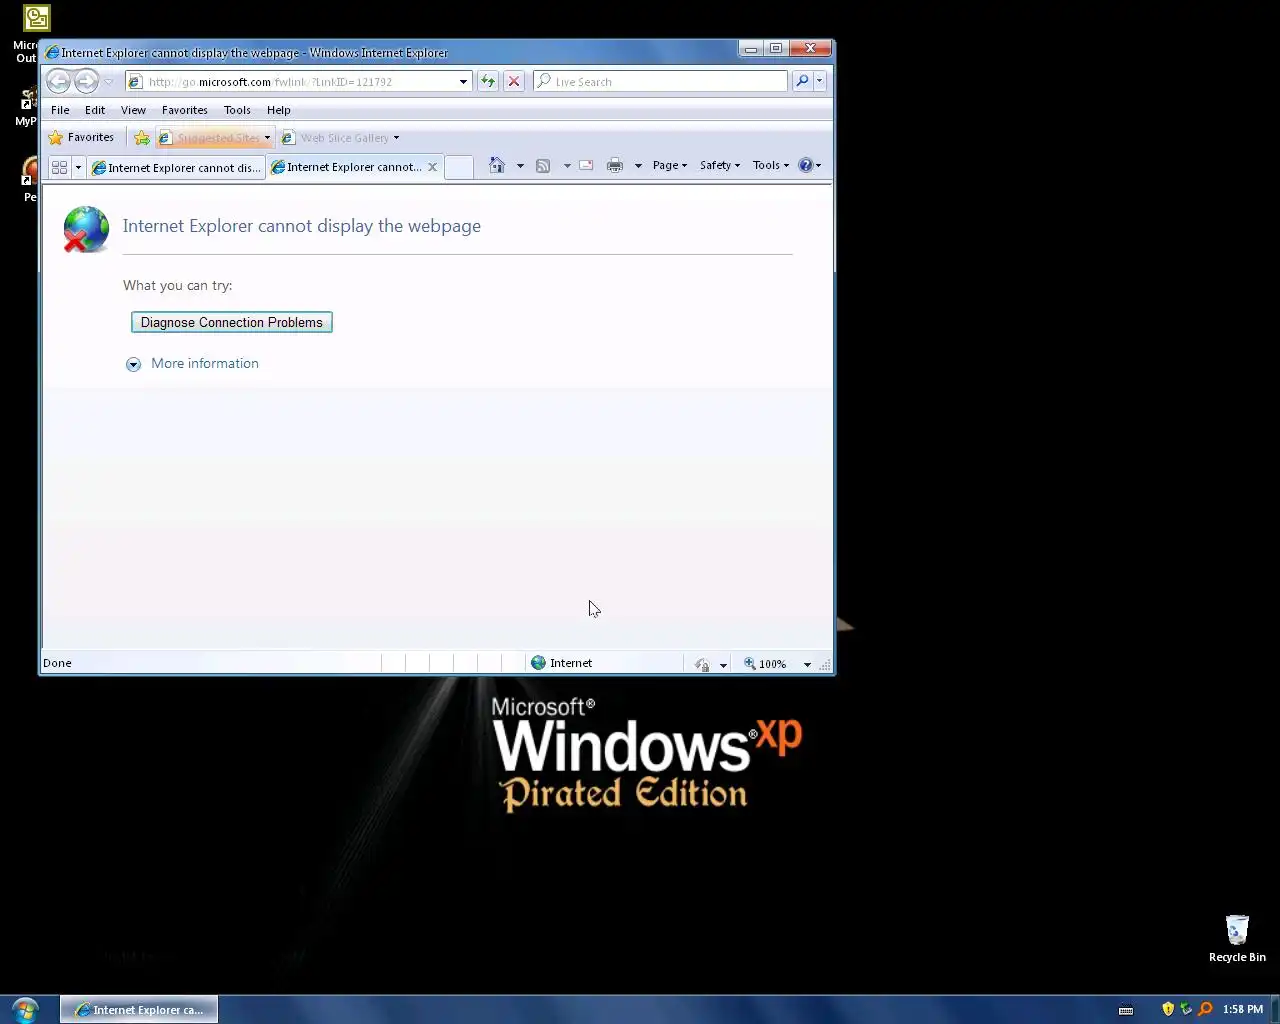Open the Start menu orb
This screenshot has width=1280, height=1024.
[26, 1009]
